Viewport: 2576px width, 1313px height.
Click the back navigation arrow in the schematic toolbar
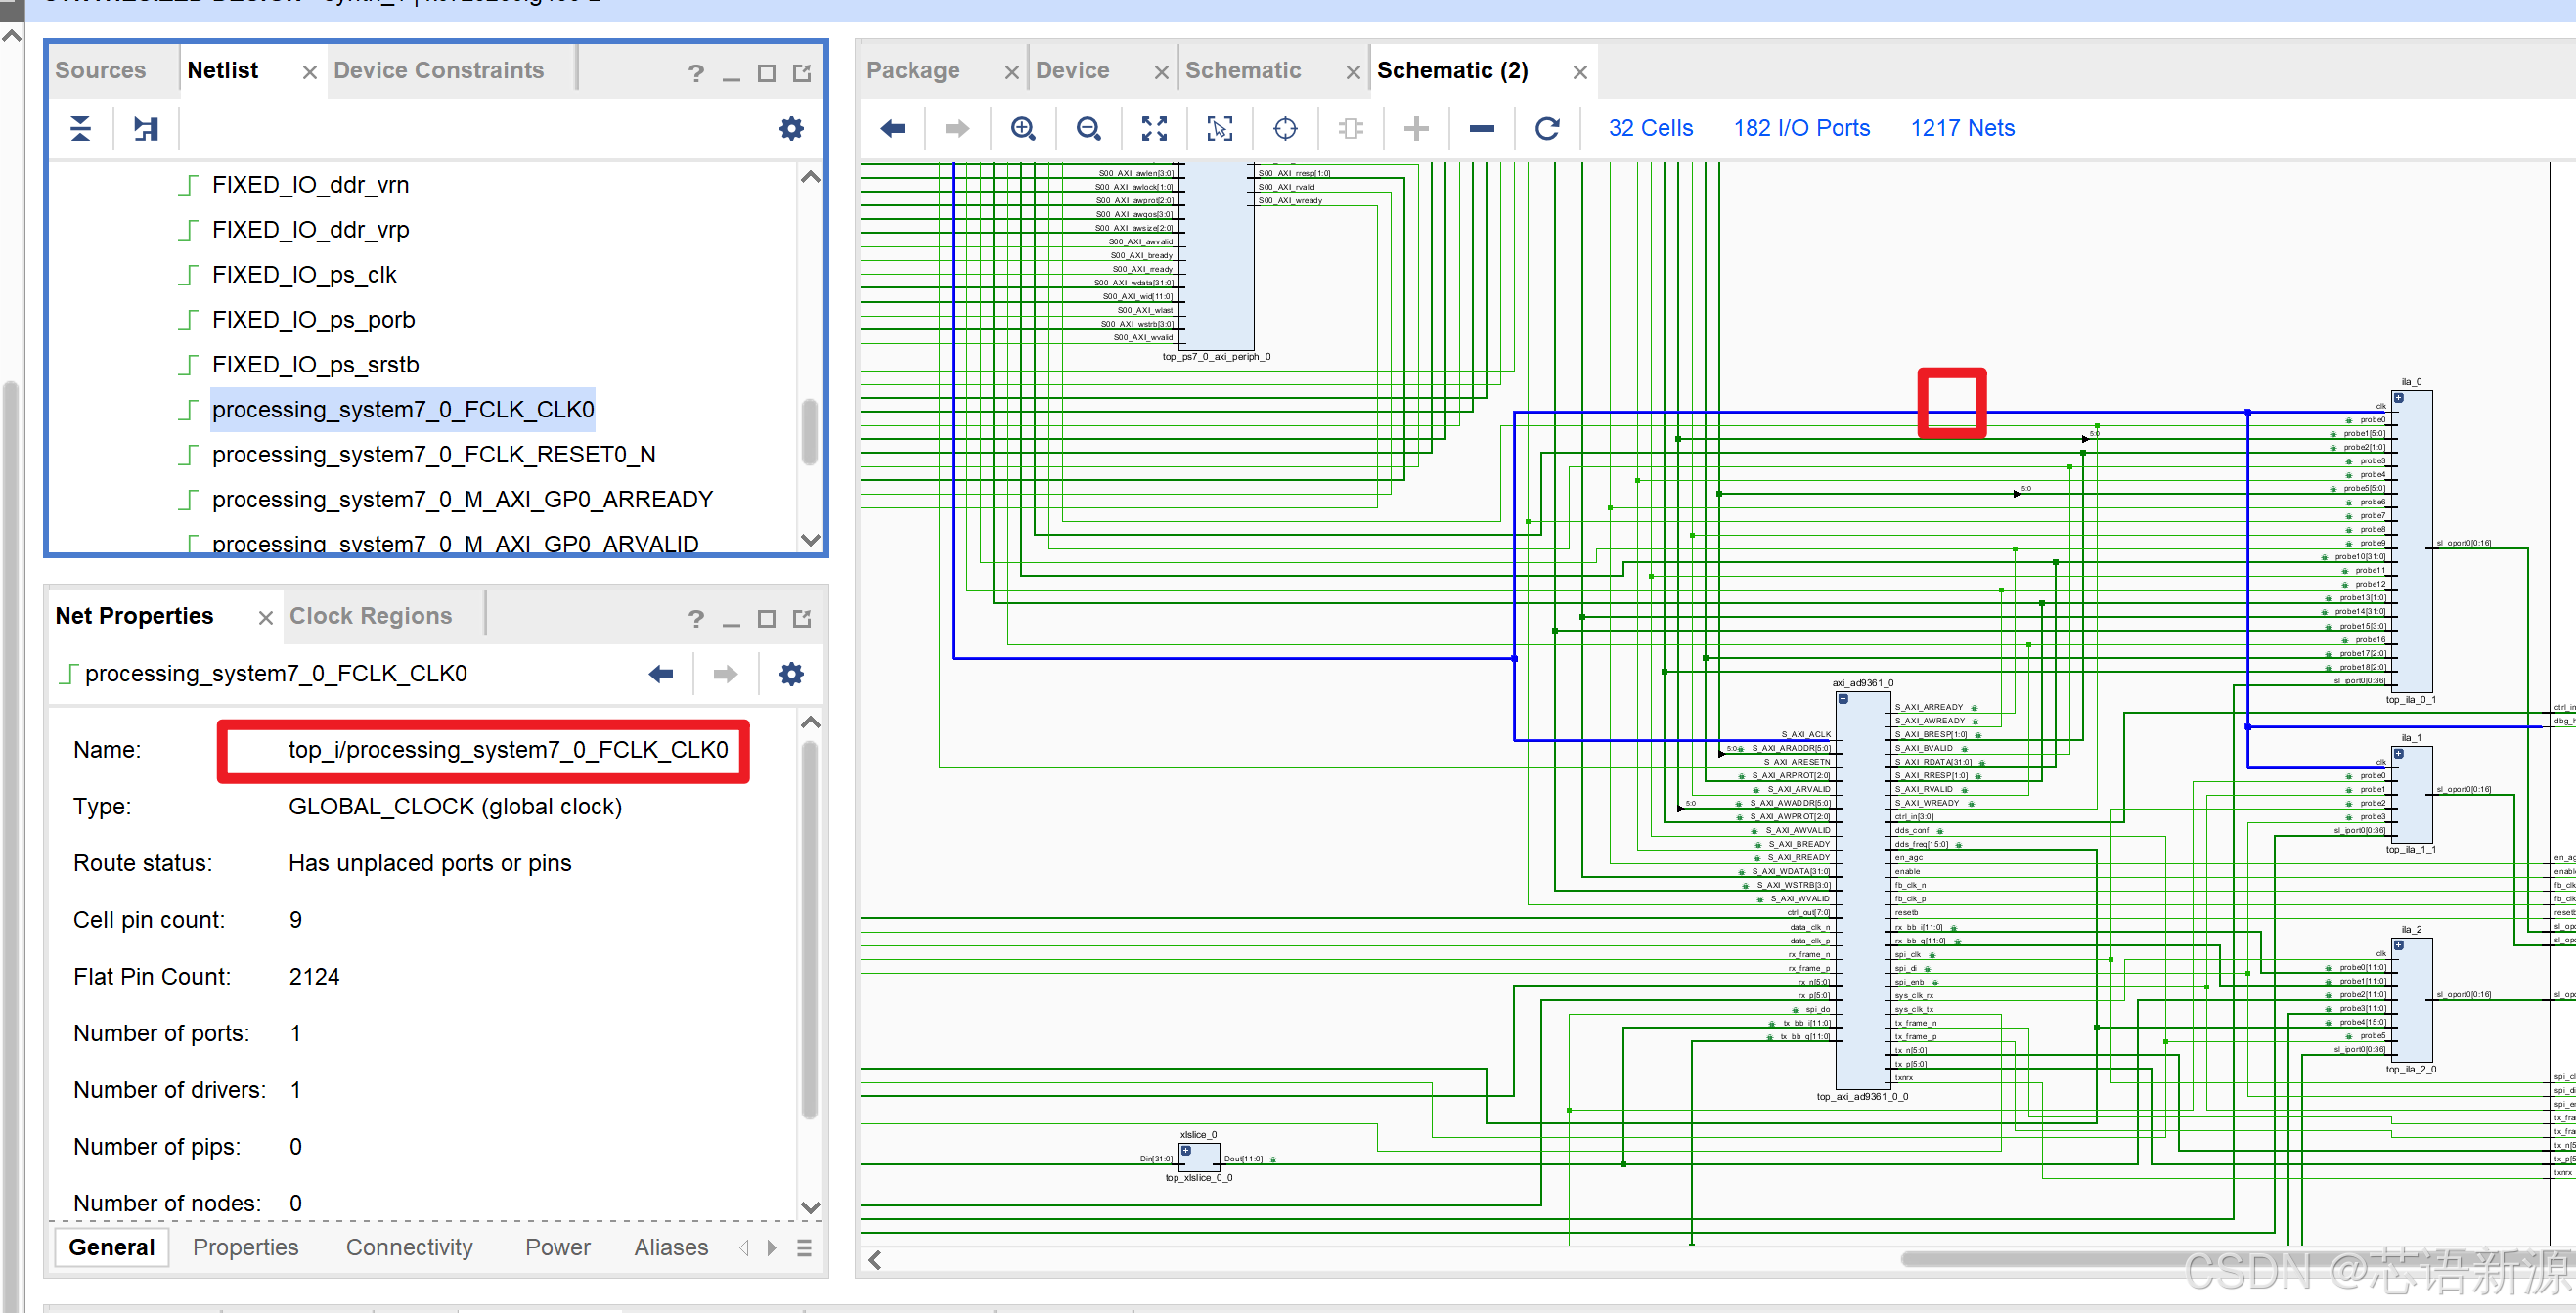click(892, 128)
